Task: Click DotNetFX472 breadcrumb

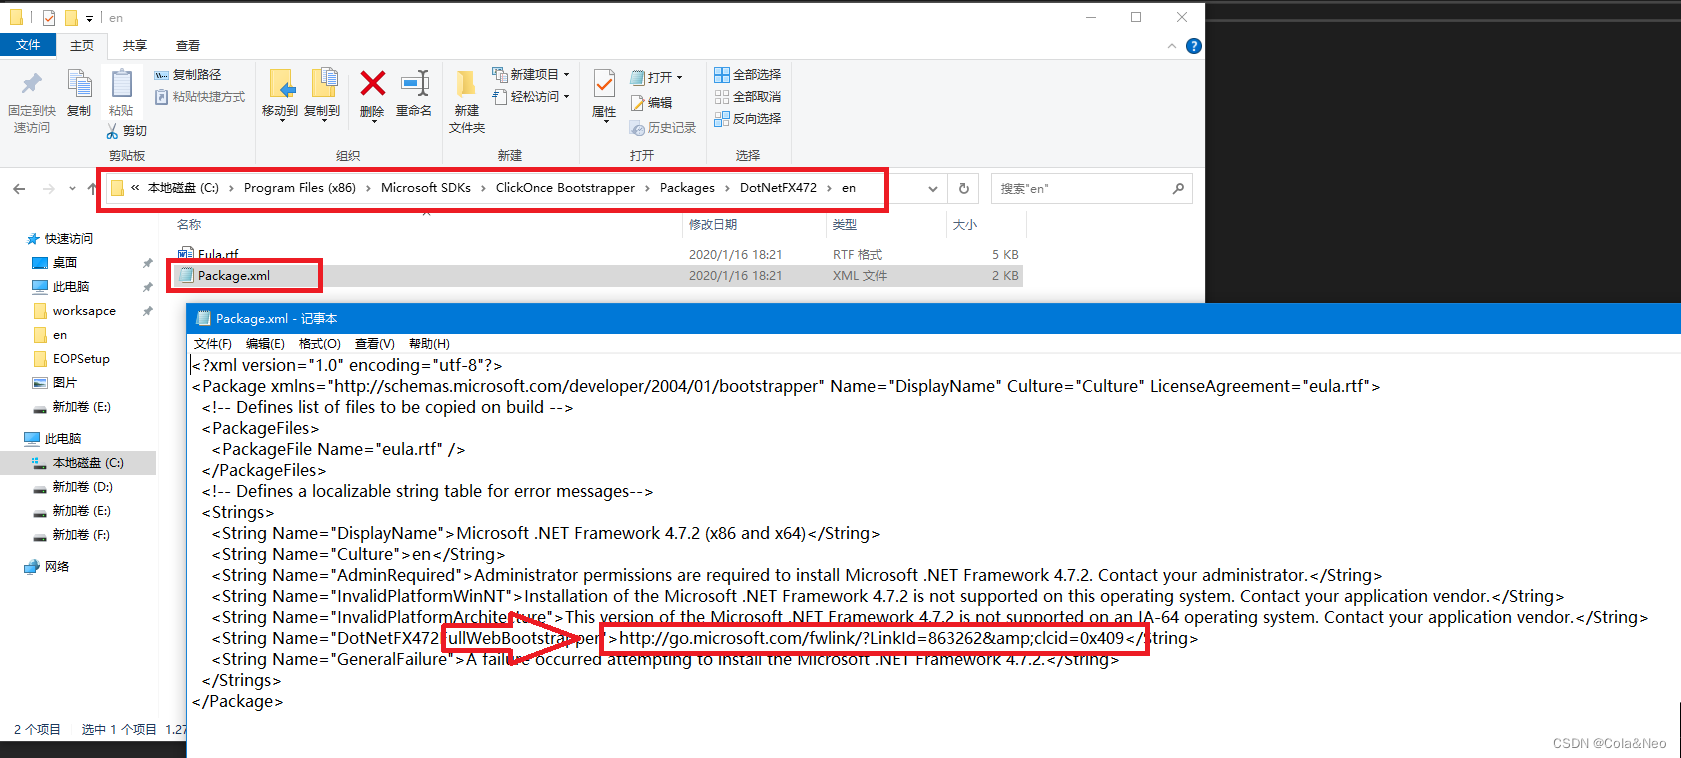Action: tap(778, 188)
